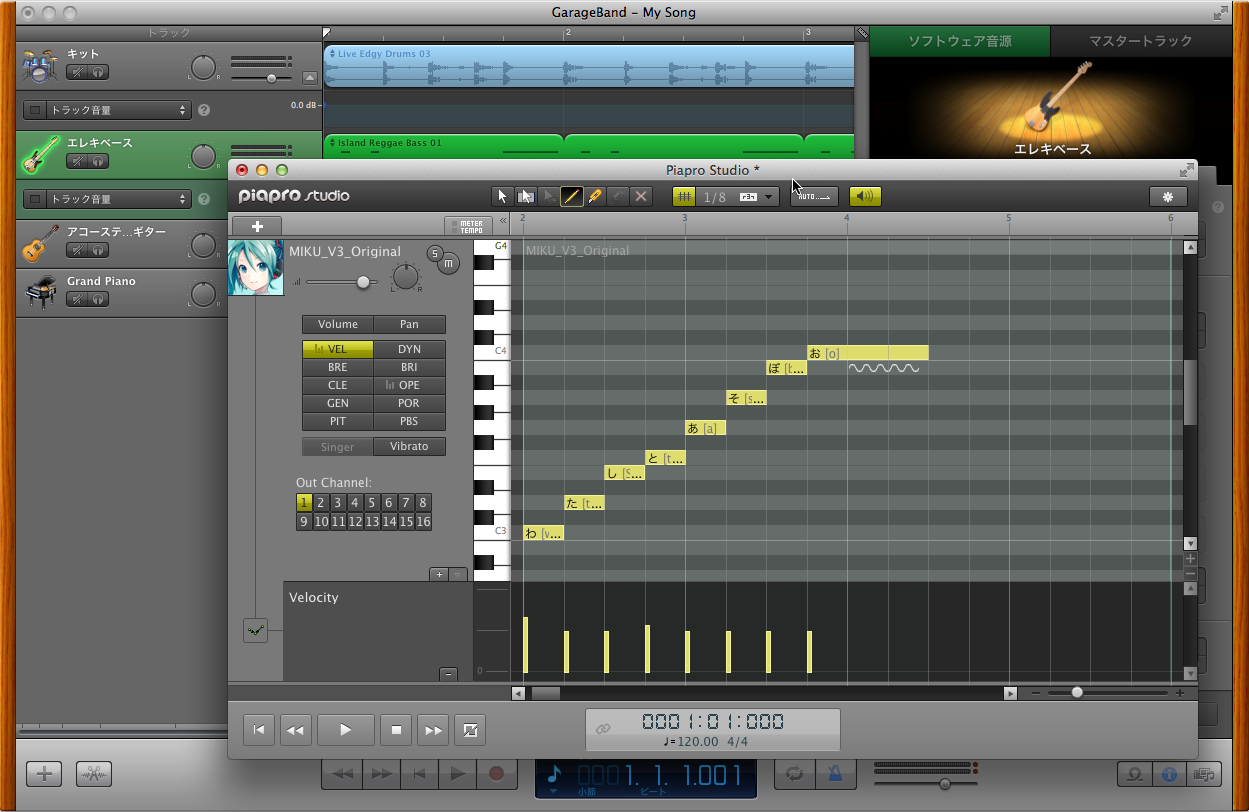Select the arrow pointer tool in Piapro Studio
This screenshot has width=1249, height=812.
click(x=503, y=196)
